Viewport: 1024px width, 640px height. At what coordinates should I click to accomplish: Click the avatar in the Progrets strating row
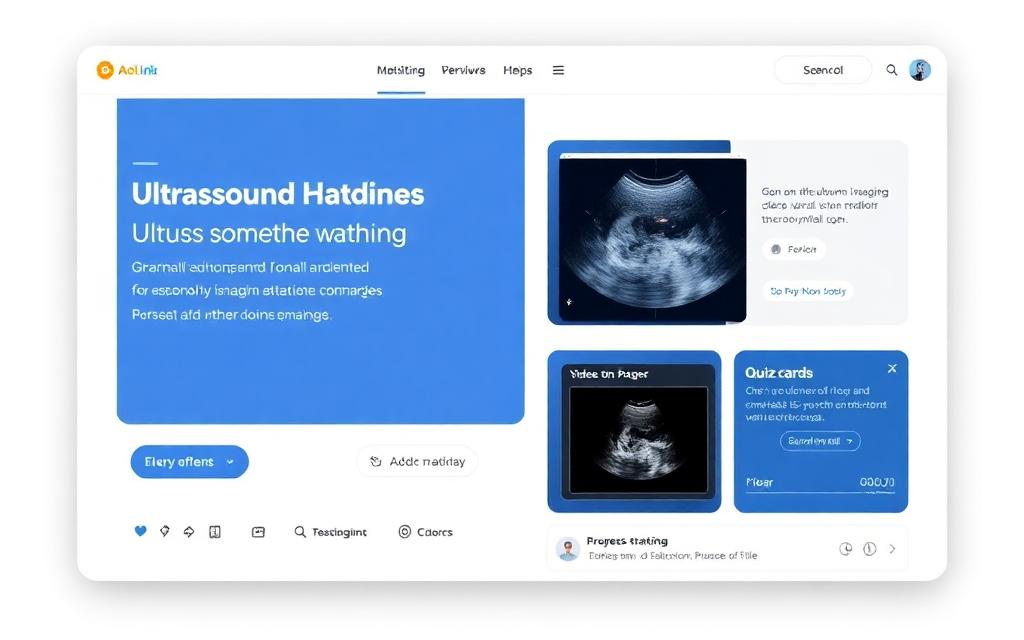point(568,549)
